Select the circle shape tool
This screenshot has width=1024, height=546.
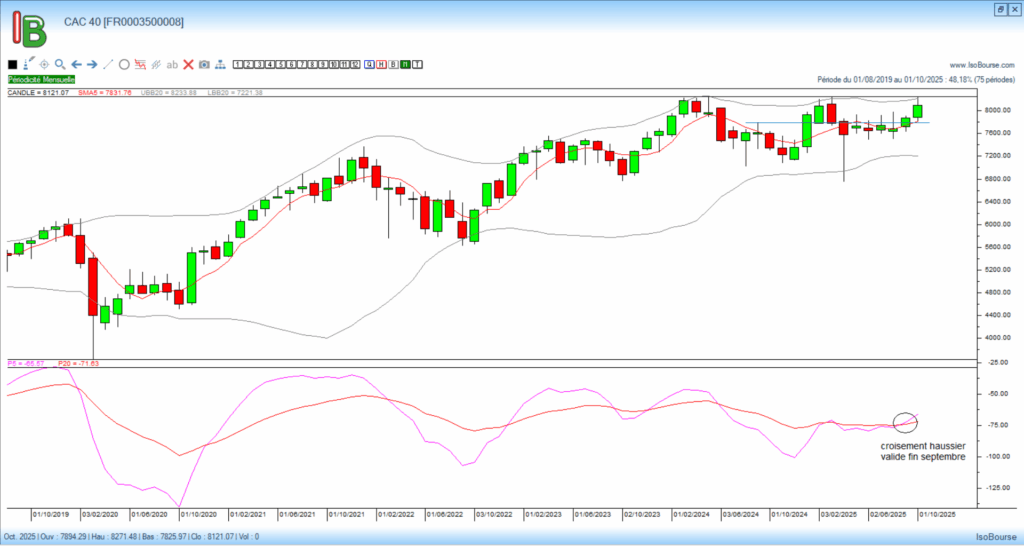coord(124,65)
